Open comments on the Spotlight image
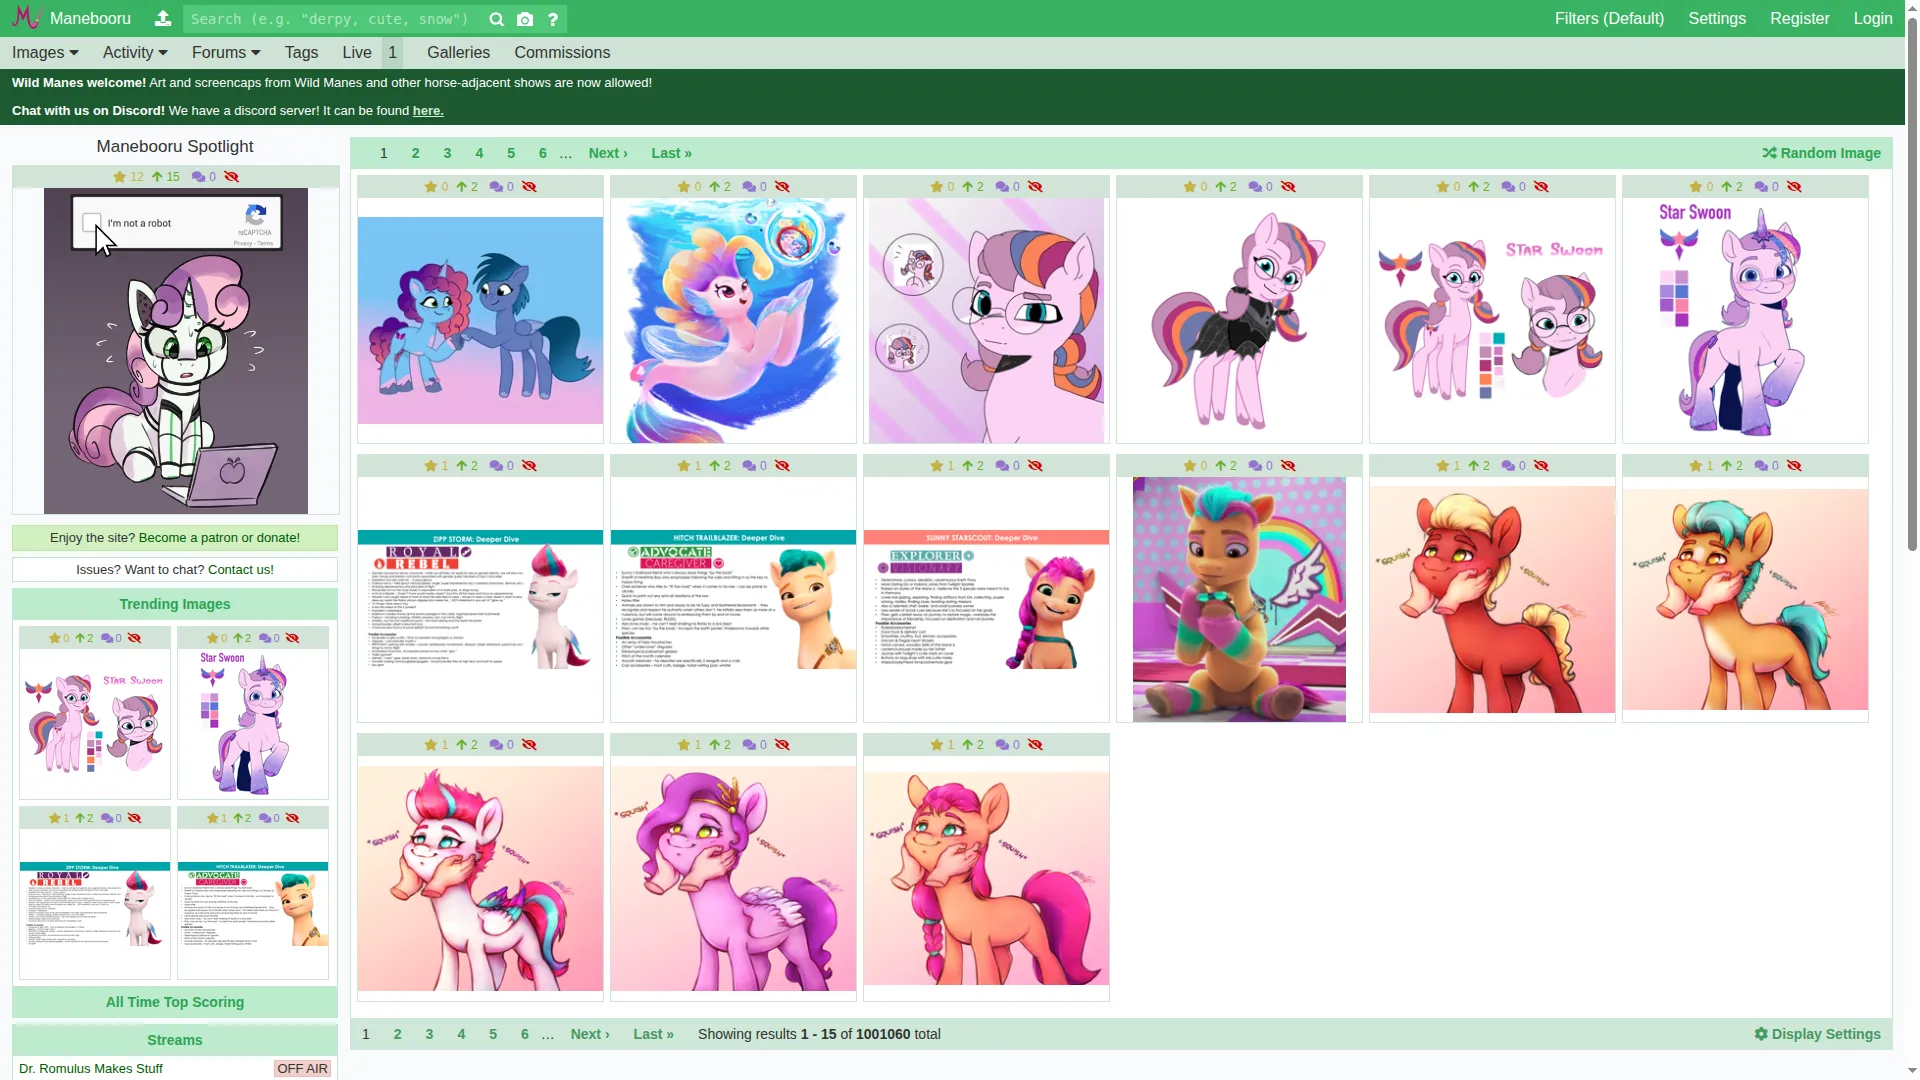Screen dimensions: 1920x1080 [x=198, y=177]
